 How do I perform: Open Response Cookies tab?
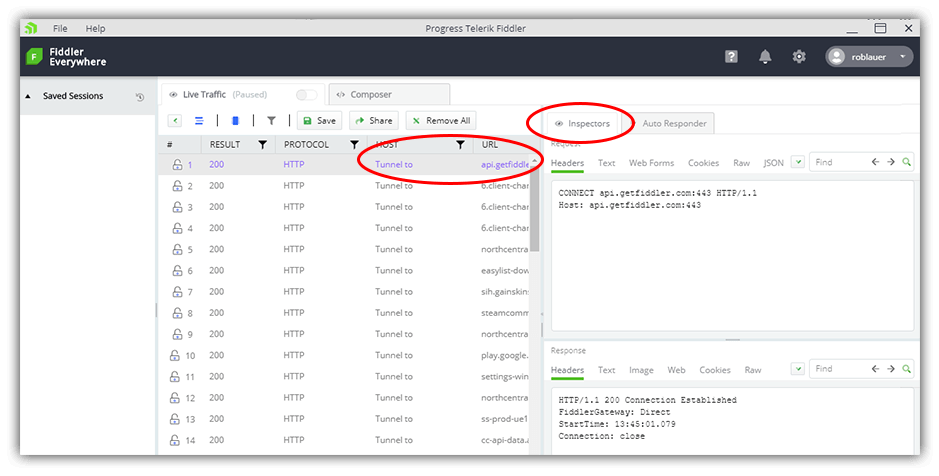[x=715, y=370]
